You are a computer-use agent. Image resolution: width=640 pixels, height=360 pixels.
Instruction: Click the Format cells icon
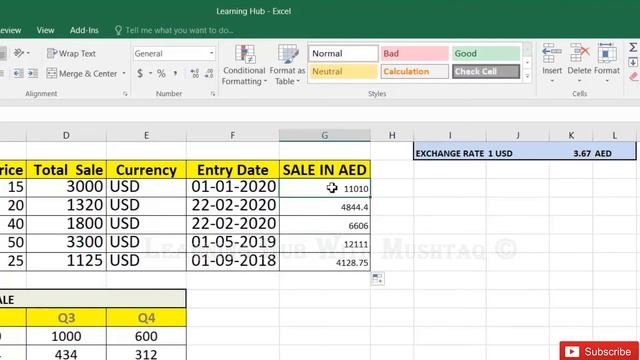pos(607,53)
